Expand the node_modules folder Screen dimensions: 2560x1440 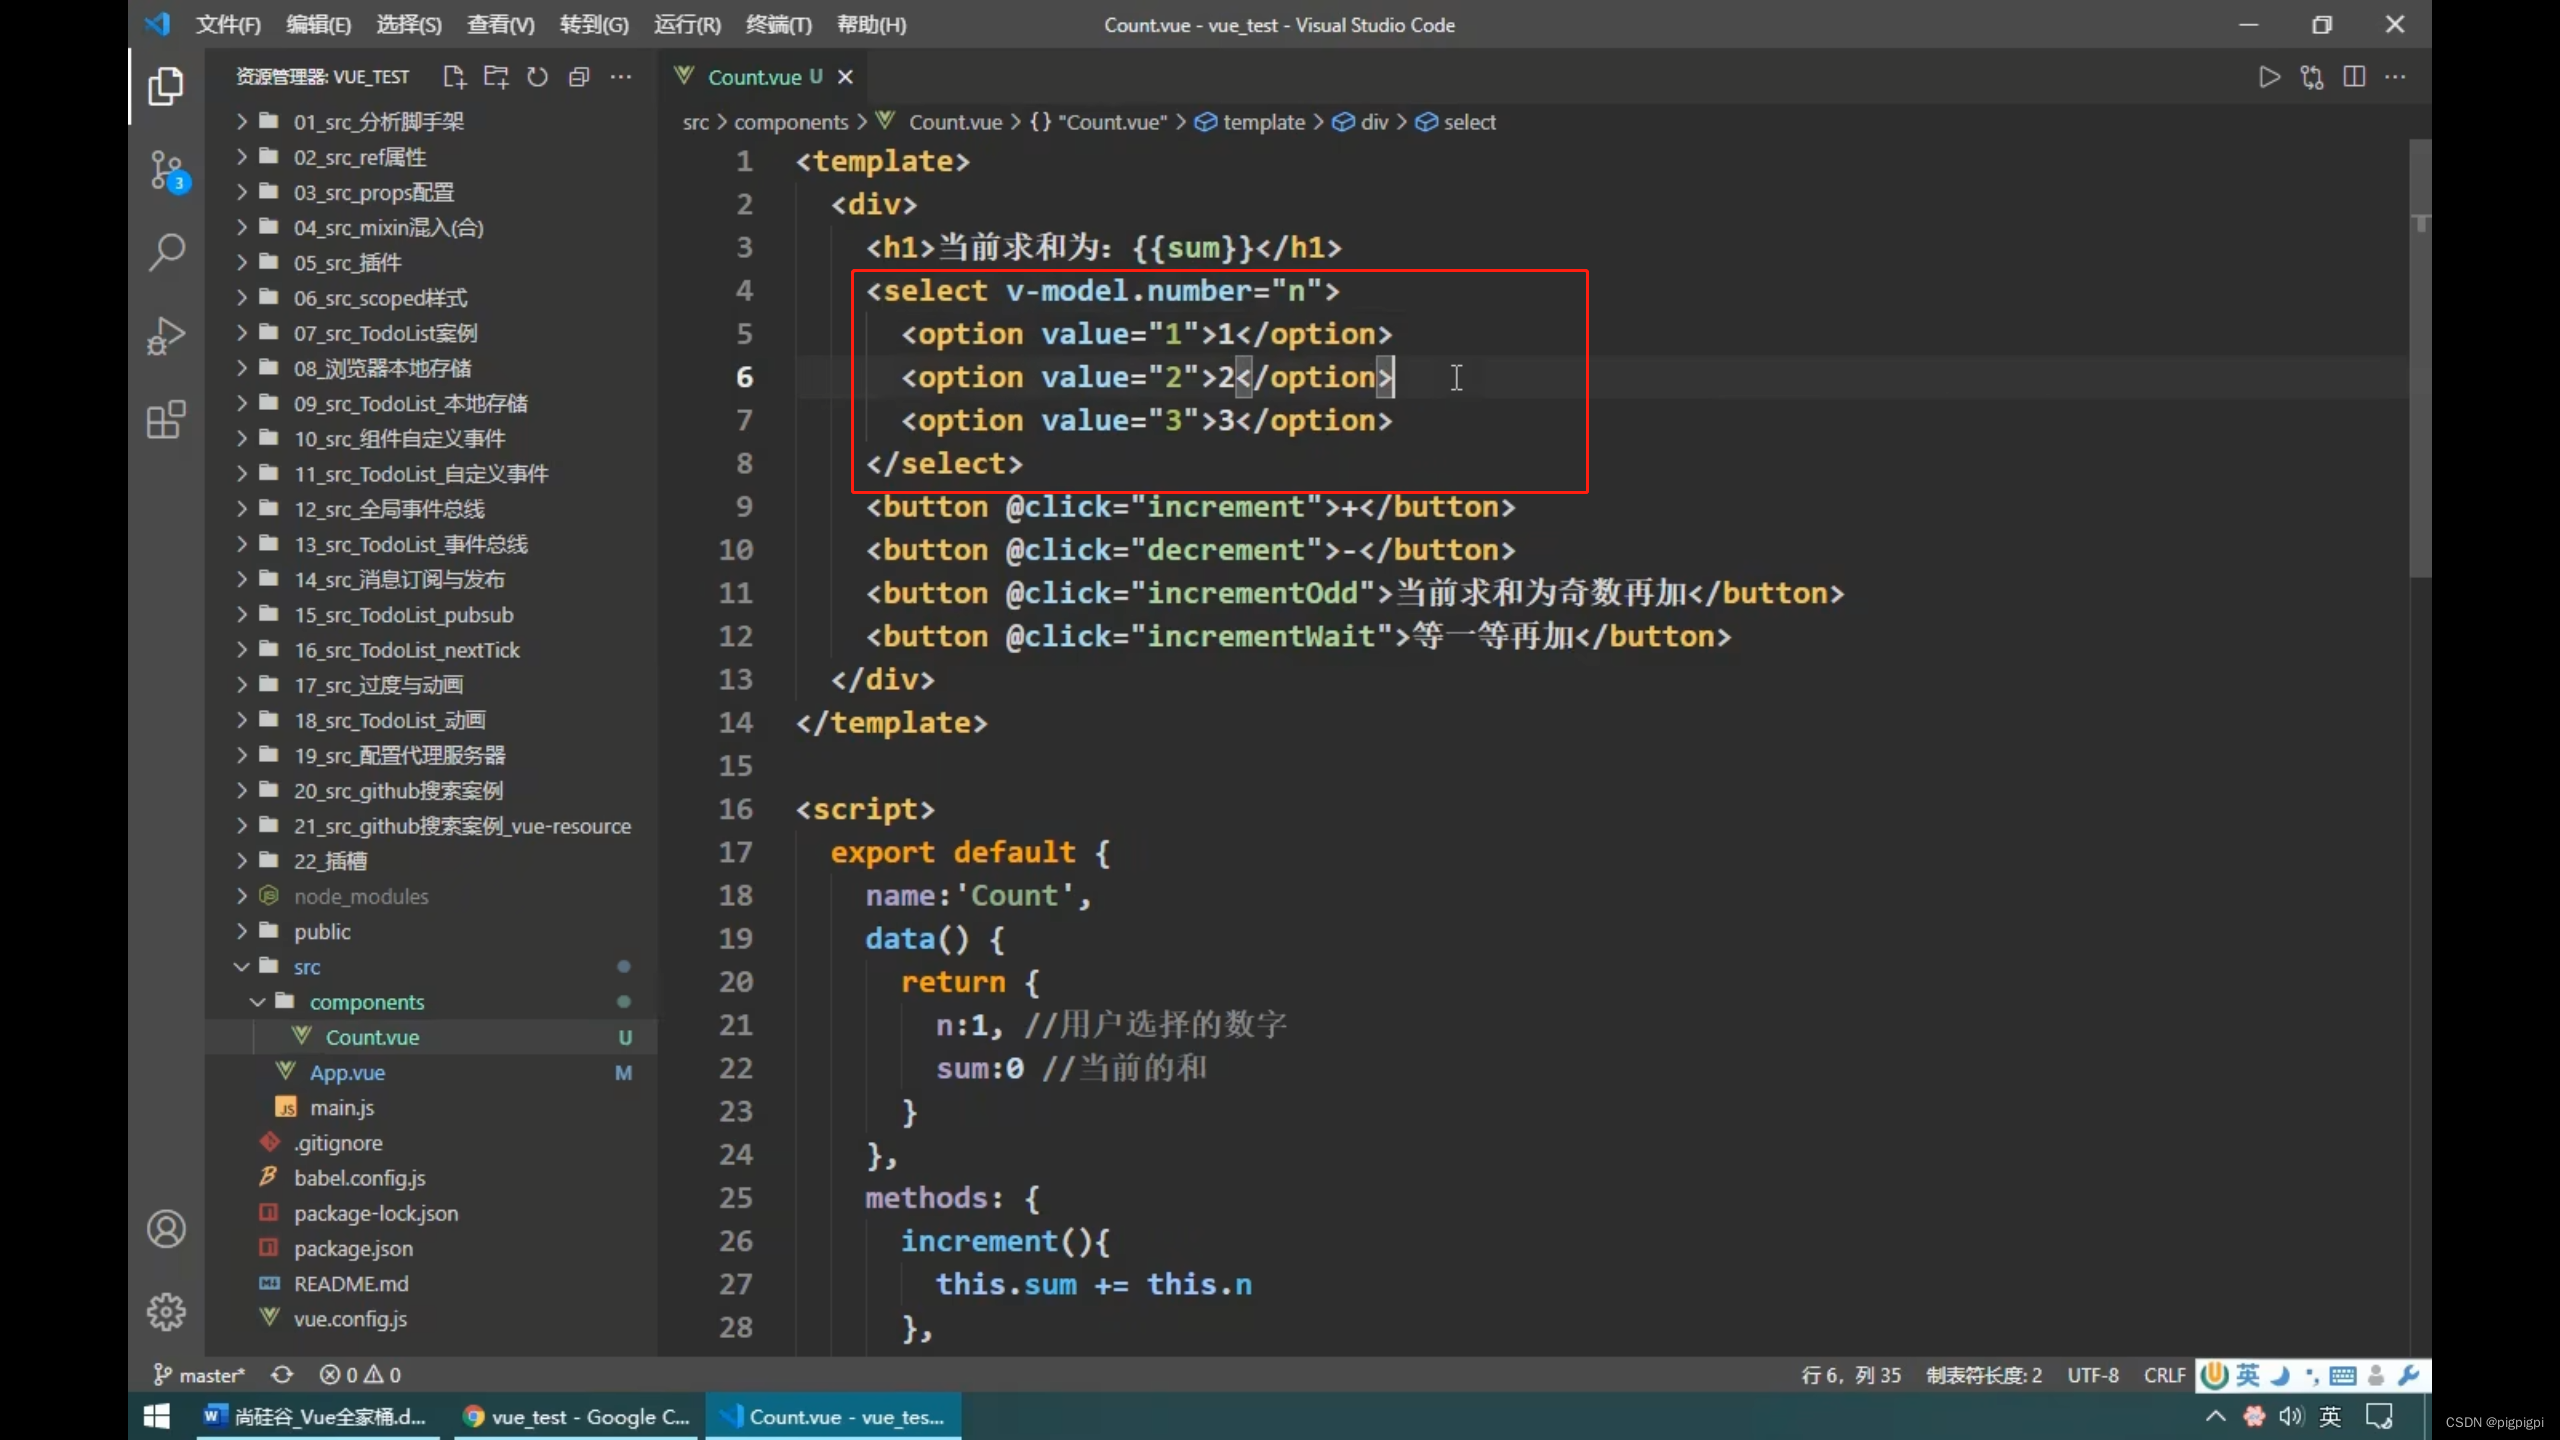tap(432, 896)
